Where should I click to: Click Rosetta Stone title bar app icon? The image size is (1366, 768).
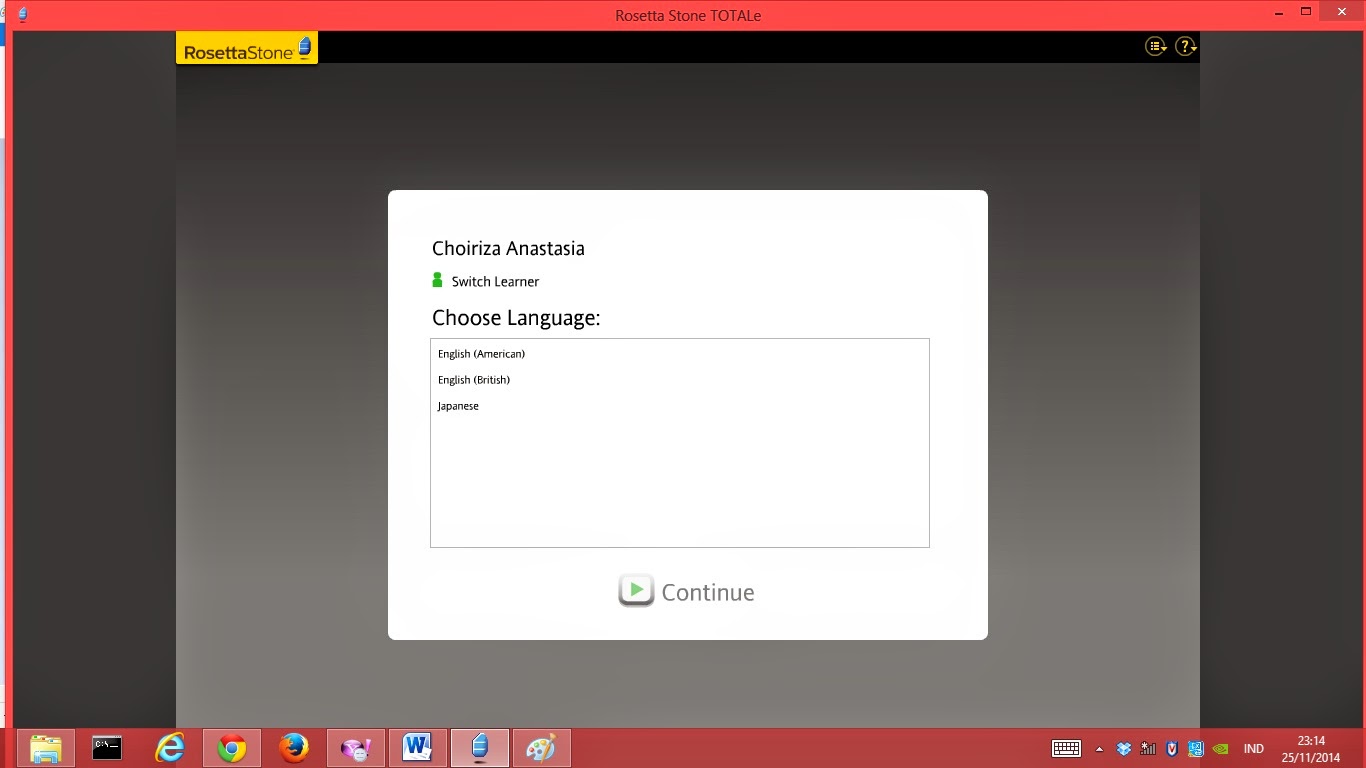(x=22, y=15)
